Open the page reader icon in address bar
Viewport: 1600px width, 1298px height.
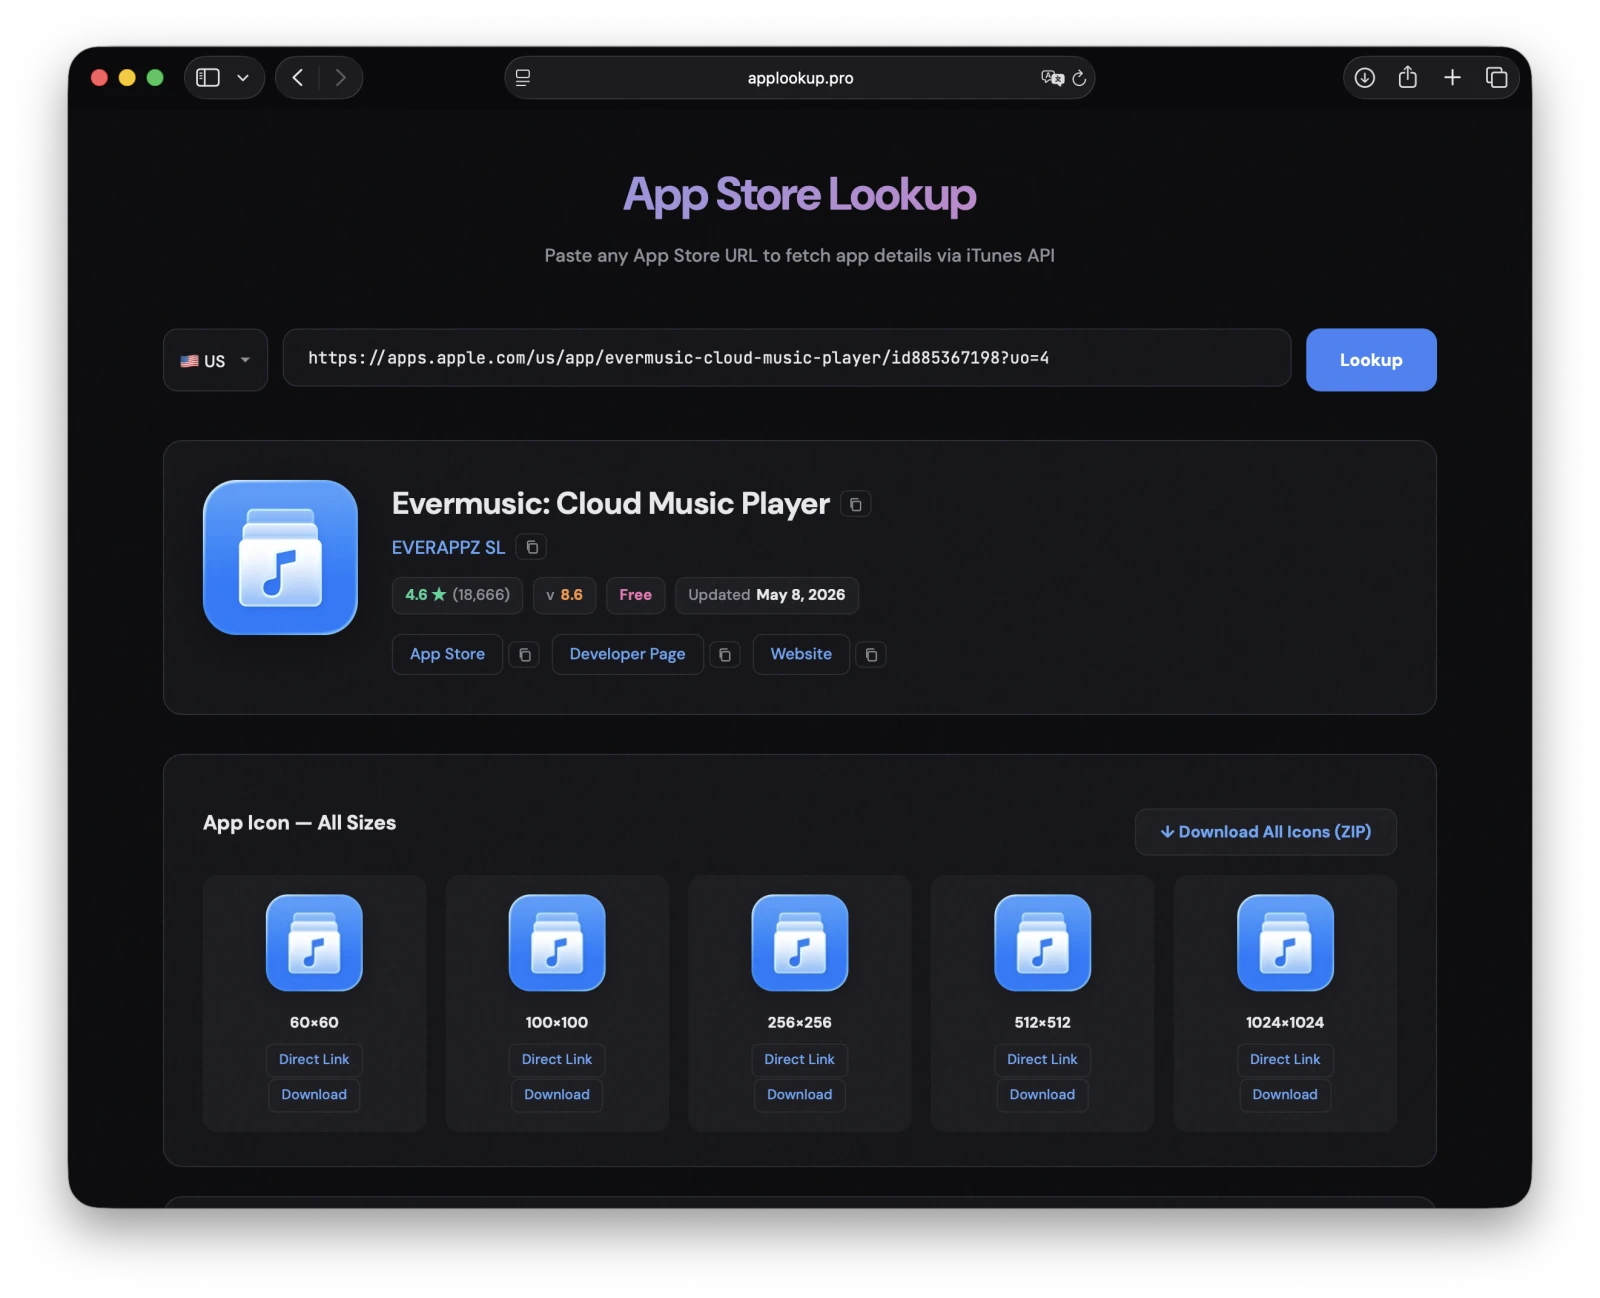click(x=523, y=78)
